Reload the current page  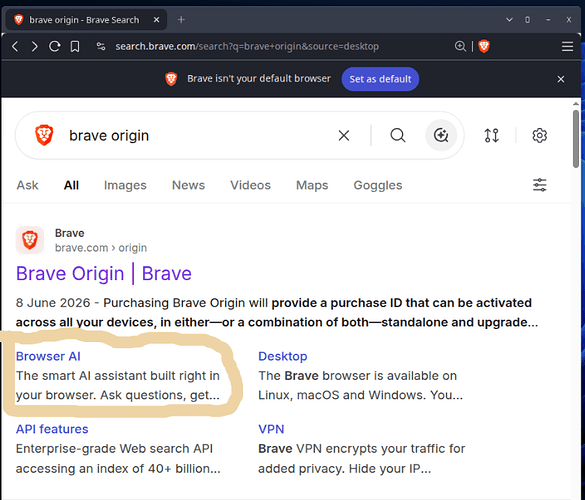(54, 47)
